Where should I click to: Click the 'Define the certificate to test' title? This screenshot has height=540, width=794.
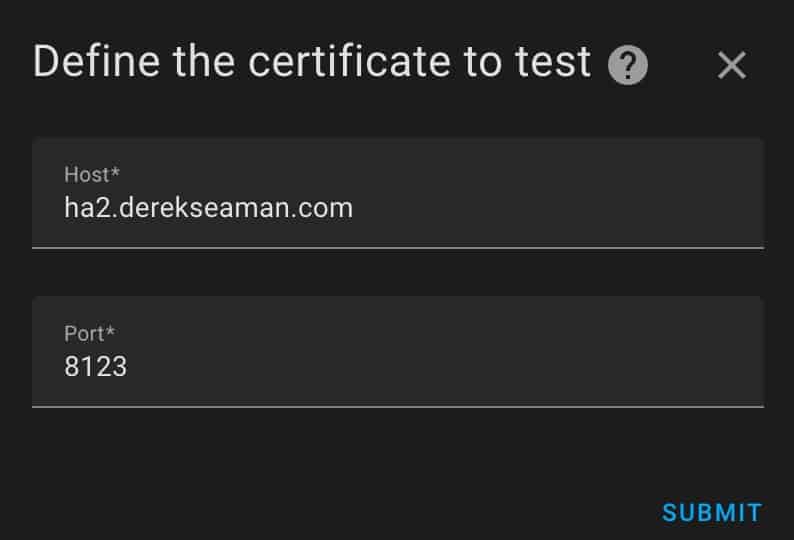pos(311,62)
